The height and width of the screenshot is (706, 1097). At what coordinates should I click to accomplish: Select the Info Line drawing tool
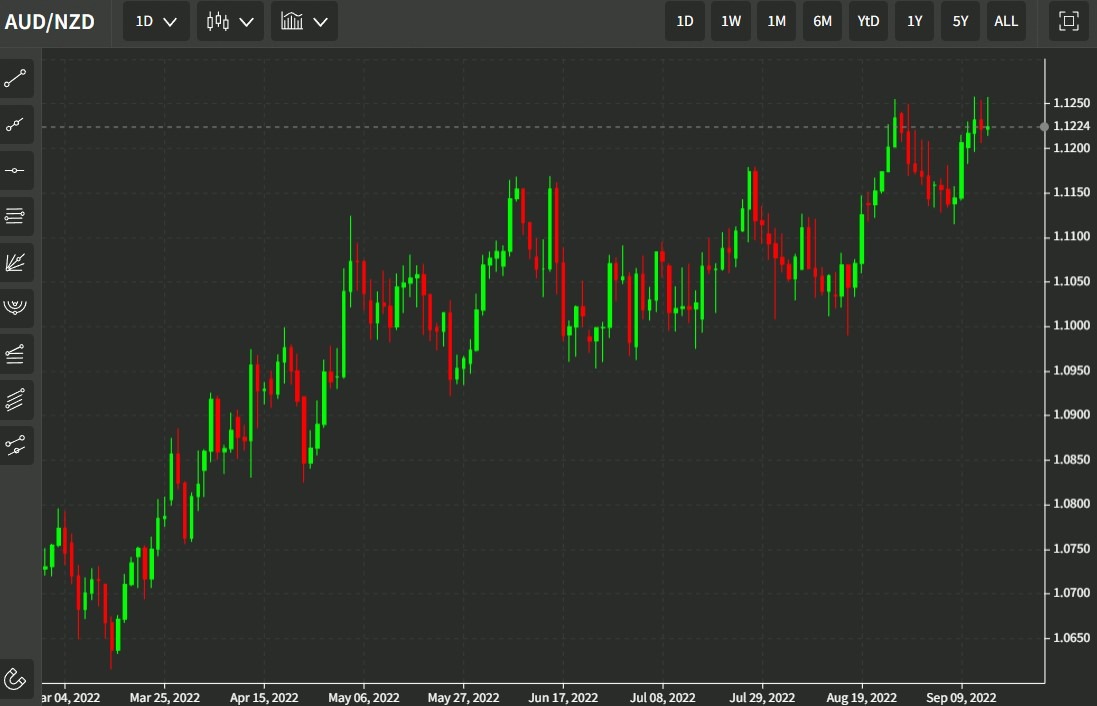coord(16,124)
